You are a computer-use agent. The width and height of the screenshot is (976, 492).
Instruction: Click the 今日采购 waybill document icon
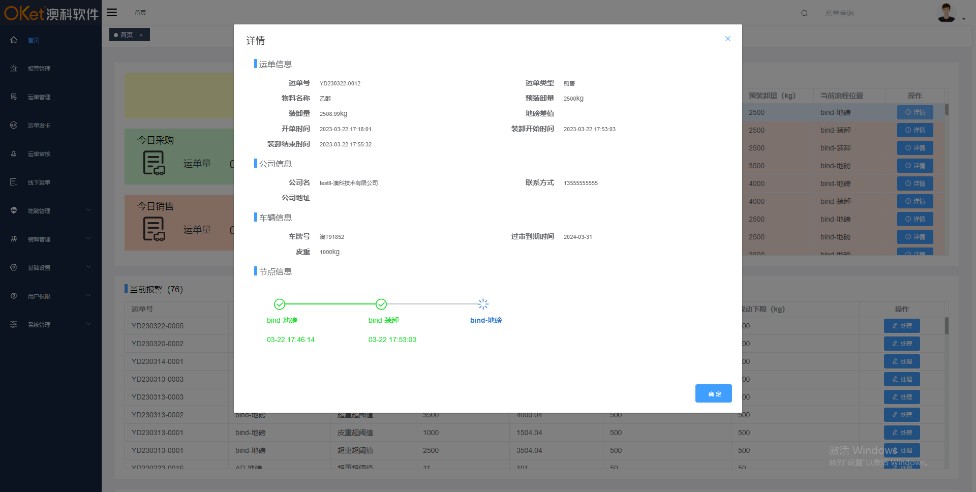[153, 163]
